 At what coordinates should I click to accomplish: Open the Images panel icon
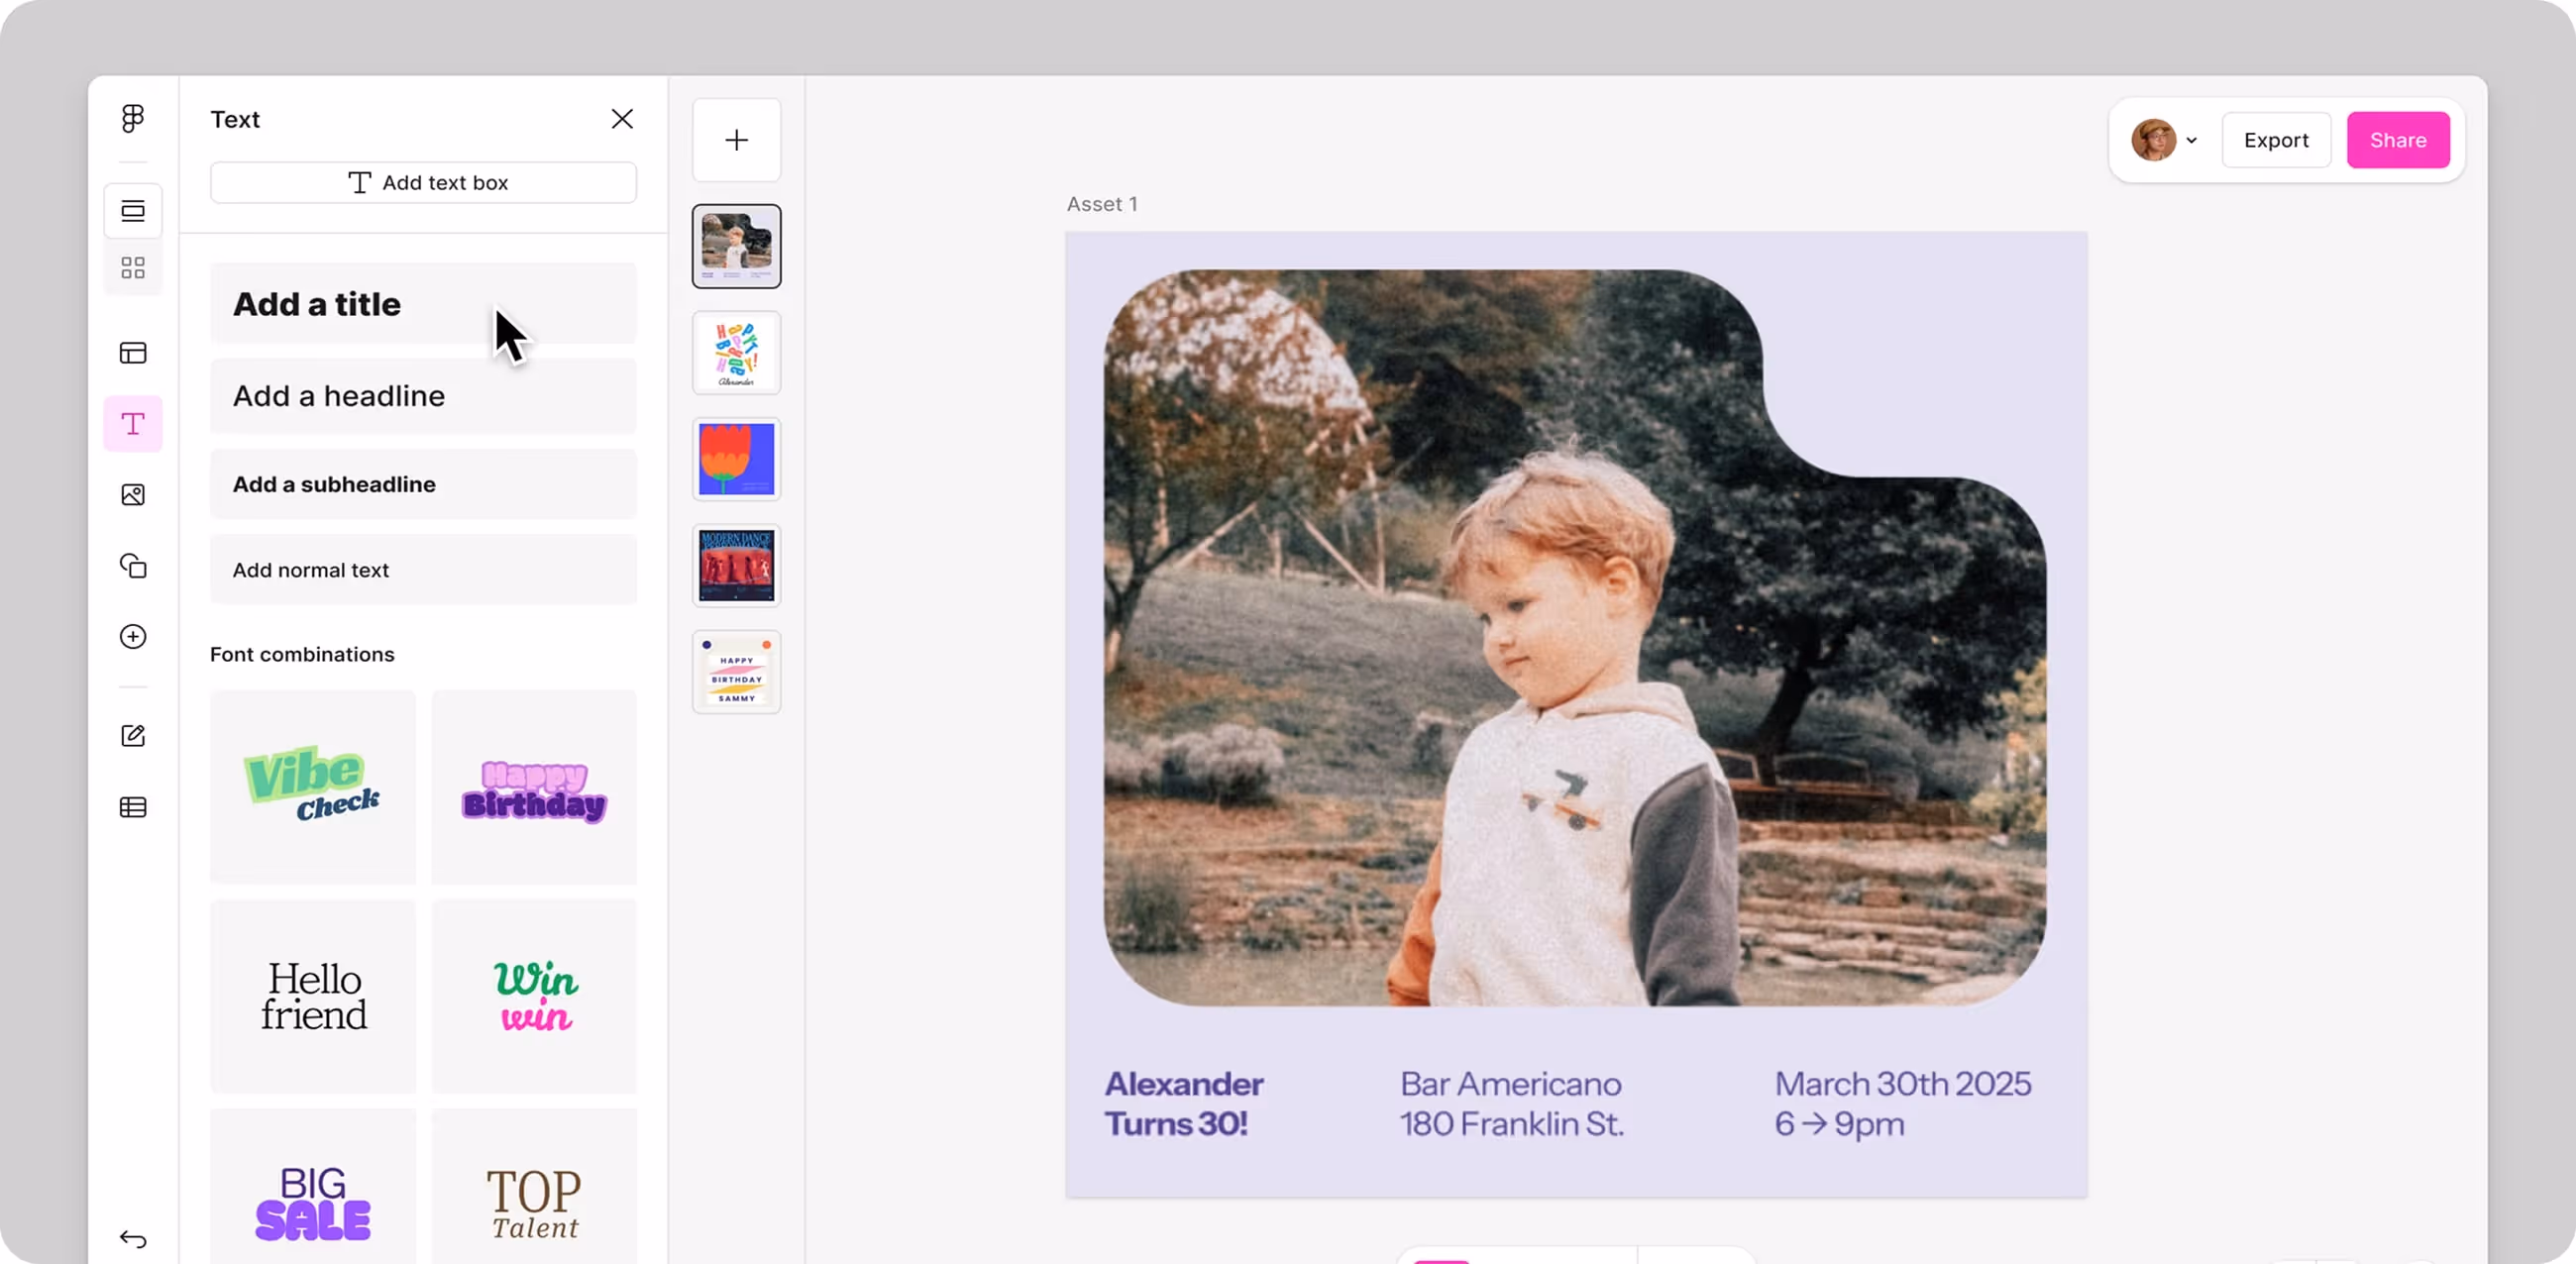pyautogui.click(x=132, y=495)
